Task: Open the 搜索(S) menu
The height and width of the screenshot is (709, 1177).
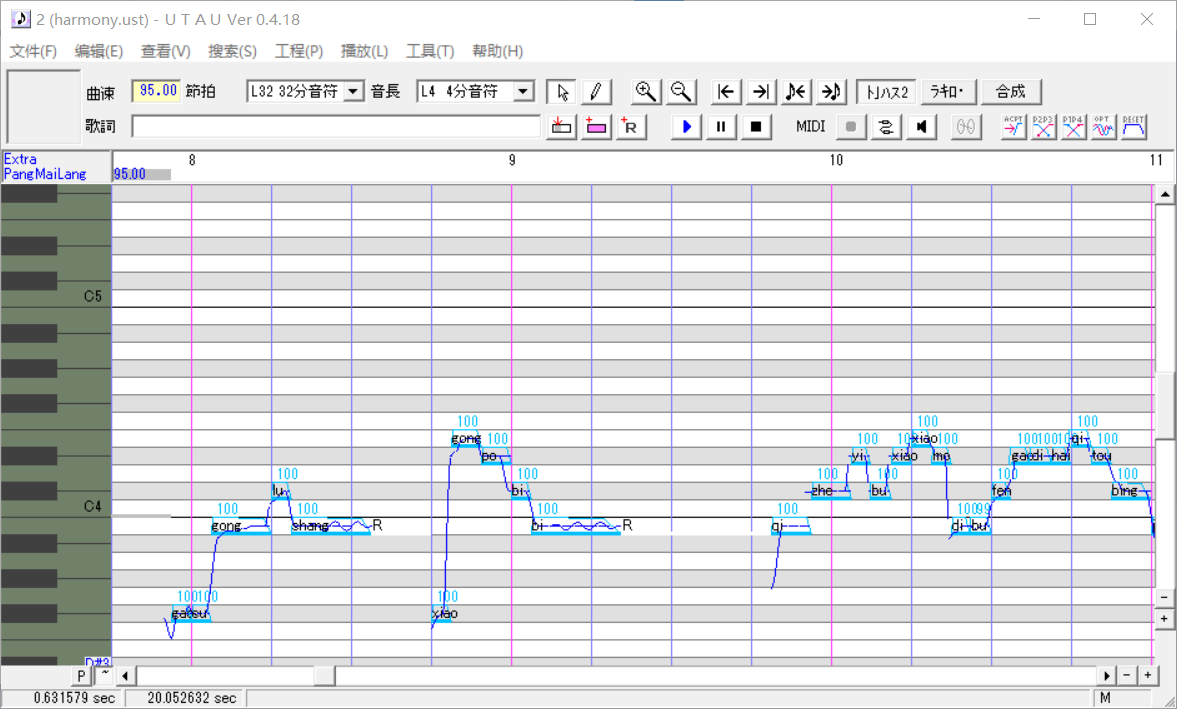Action: click(x=232, y=51)
